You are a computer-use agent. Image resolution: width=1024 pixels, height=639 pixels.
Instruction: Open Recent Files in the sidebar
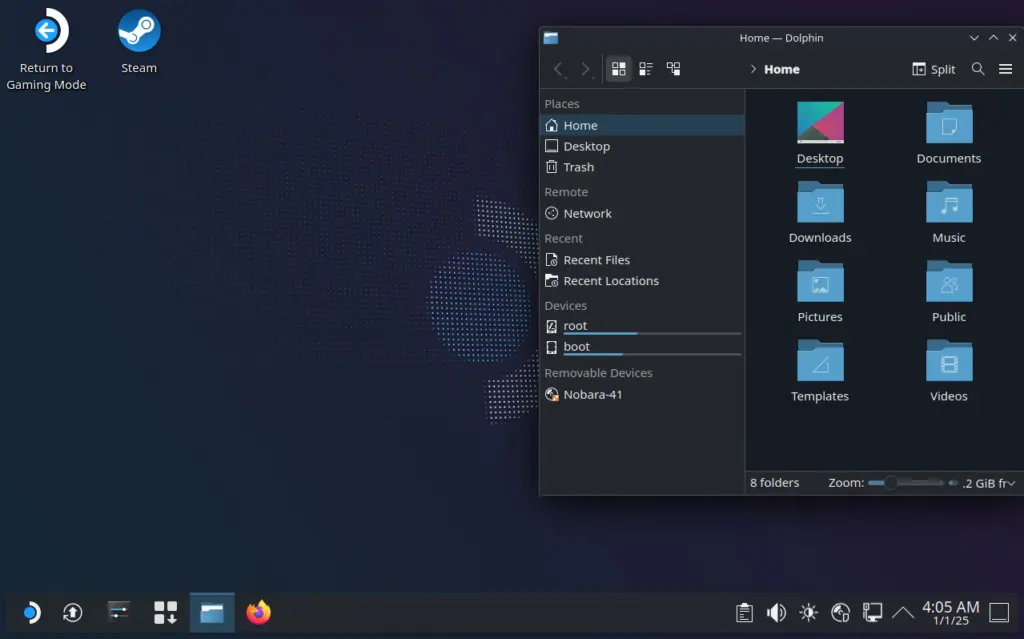click(x=596, y=260)
